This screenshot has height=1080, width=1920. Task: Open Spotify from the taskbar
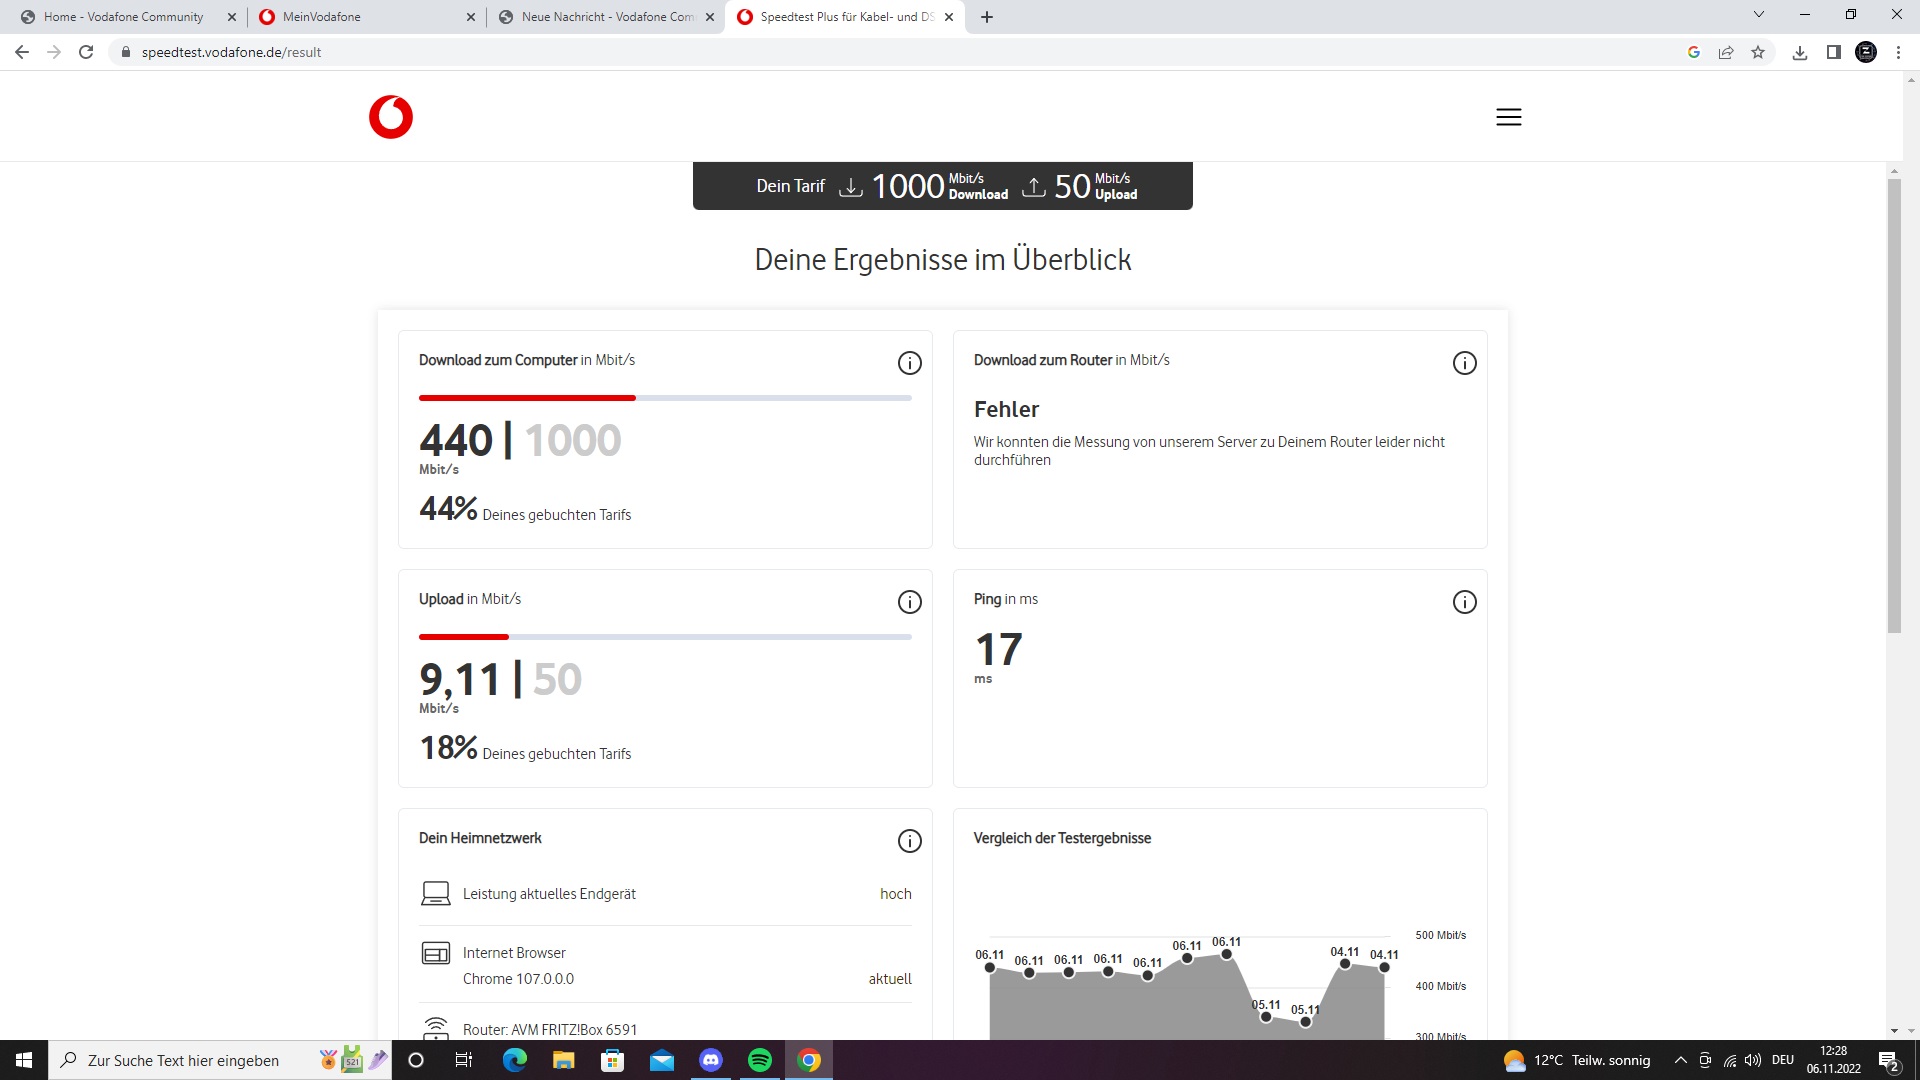click(x=760, y=1060)
